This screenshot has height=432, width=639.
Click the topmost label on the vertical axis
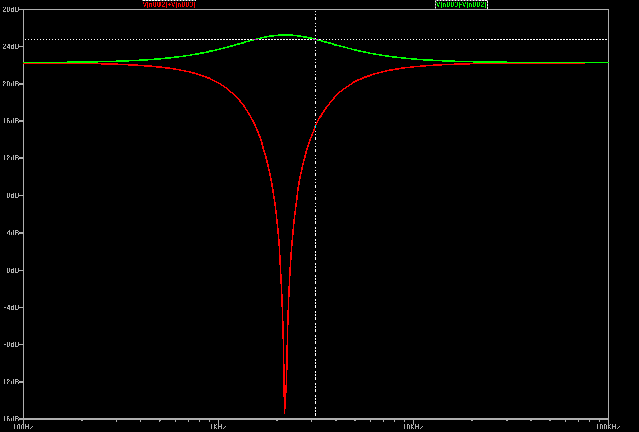click(12, 9)
